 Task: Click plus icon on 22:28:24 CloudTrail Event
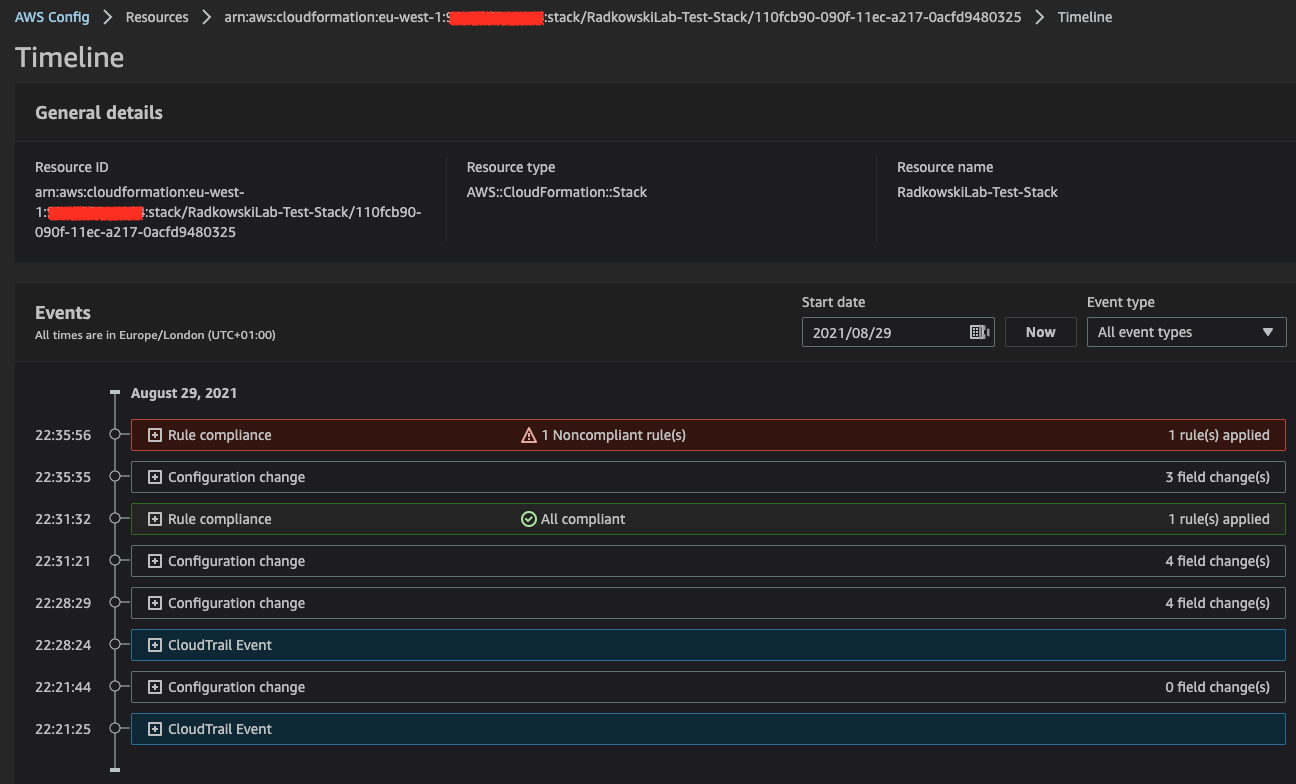click(155, 645)
